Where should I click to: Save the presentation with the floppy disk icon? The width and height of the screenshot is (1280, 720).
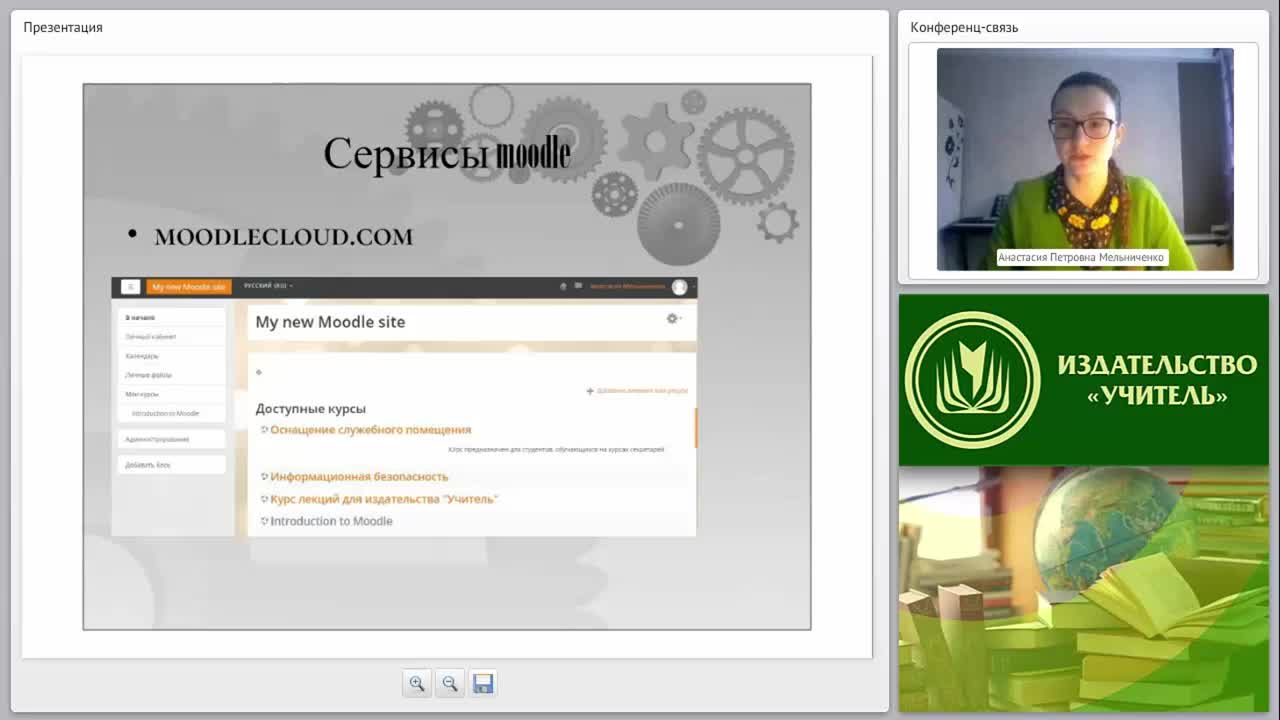coord(483,683)
